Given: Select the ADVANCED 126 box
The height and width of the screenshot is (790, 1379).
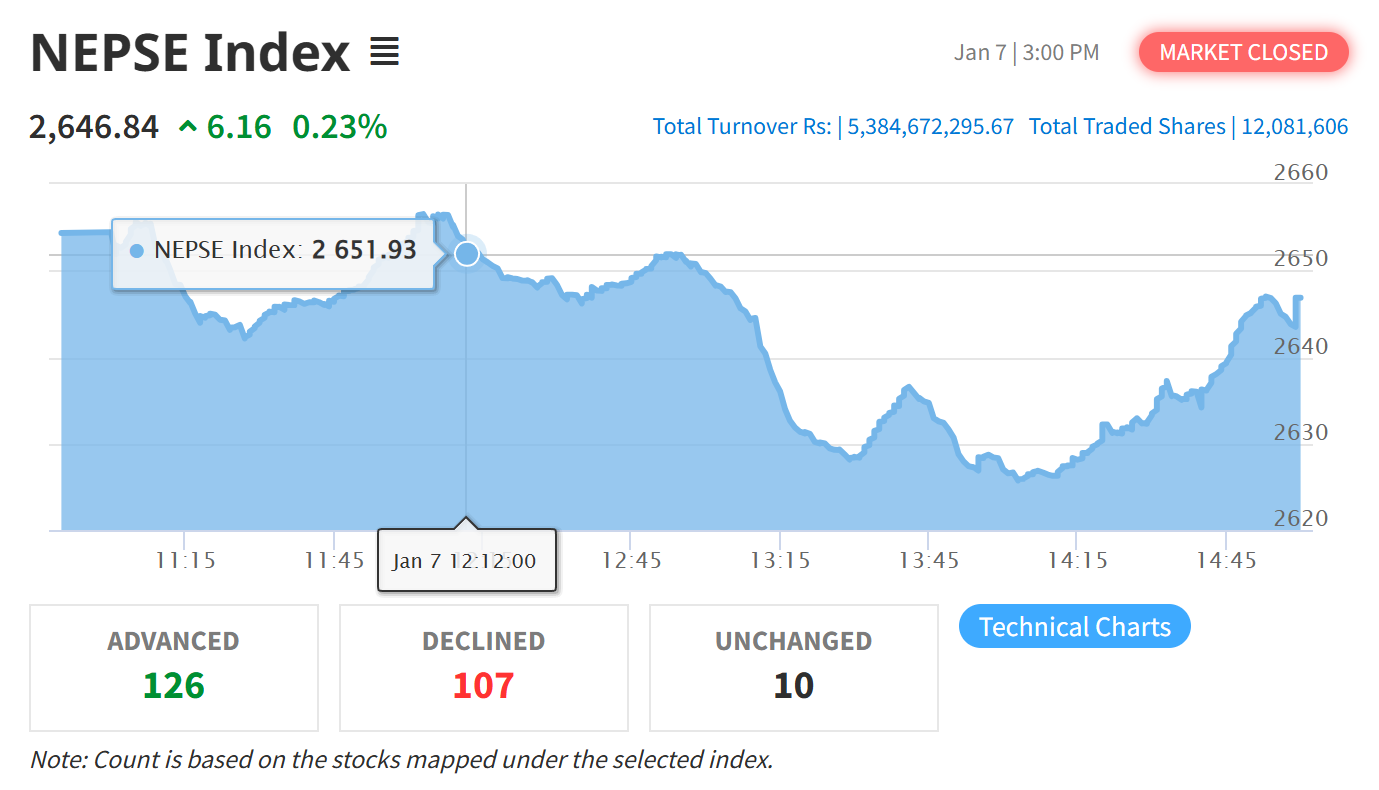Looking at the screenshot, I should pyautogui.click(x=174, y=667).
